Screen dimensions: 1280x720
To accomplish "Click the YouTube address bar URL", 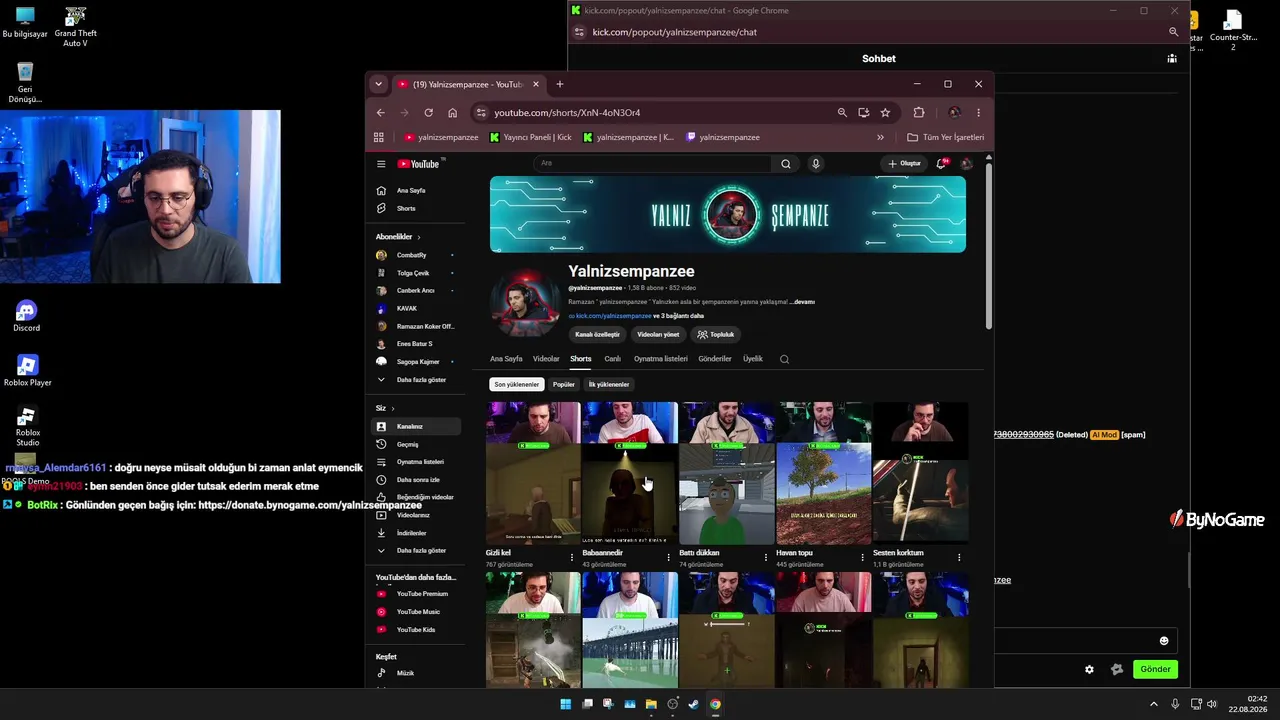I will coord(567,113).
